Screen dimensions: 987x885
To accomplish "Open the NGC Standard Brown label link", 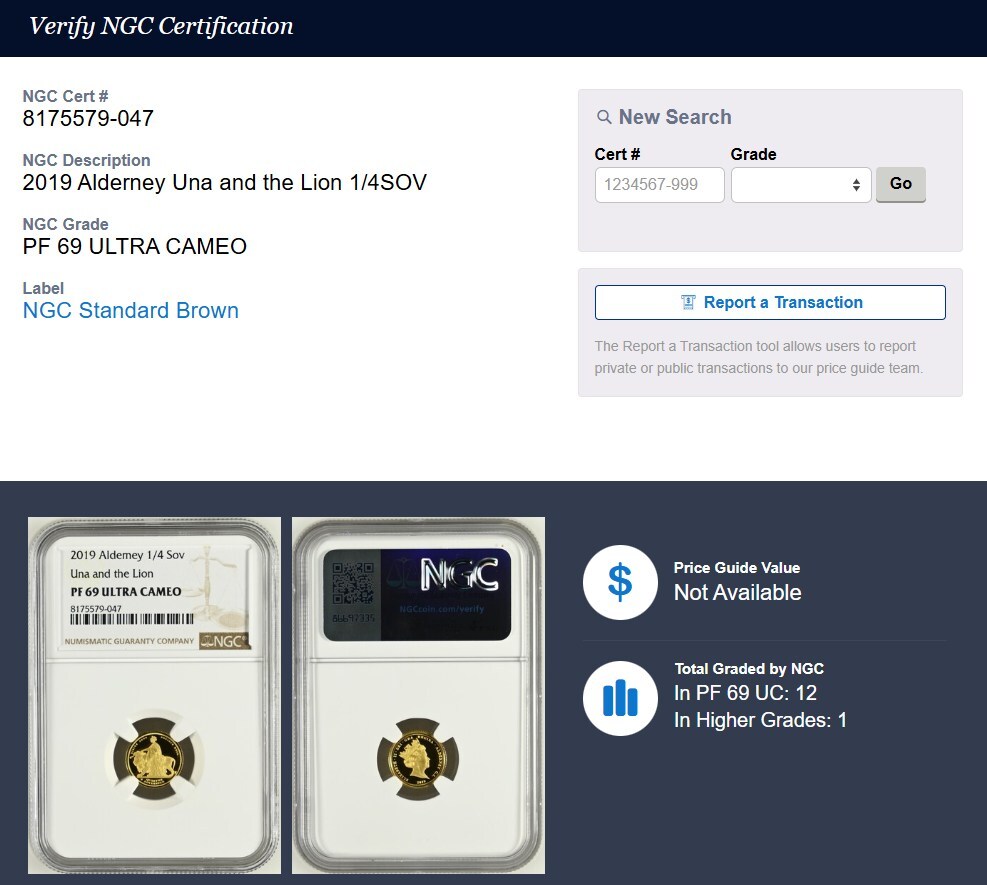I will [x=130, y=310].
